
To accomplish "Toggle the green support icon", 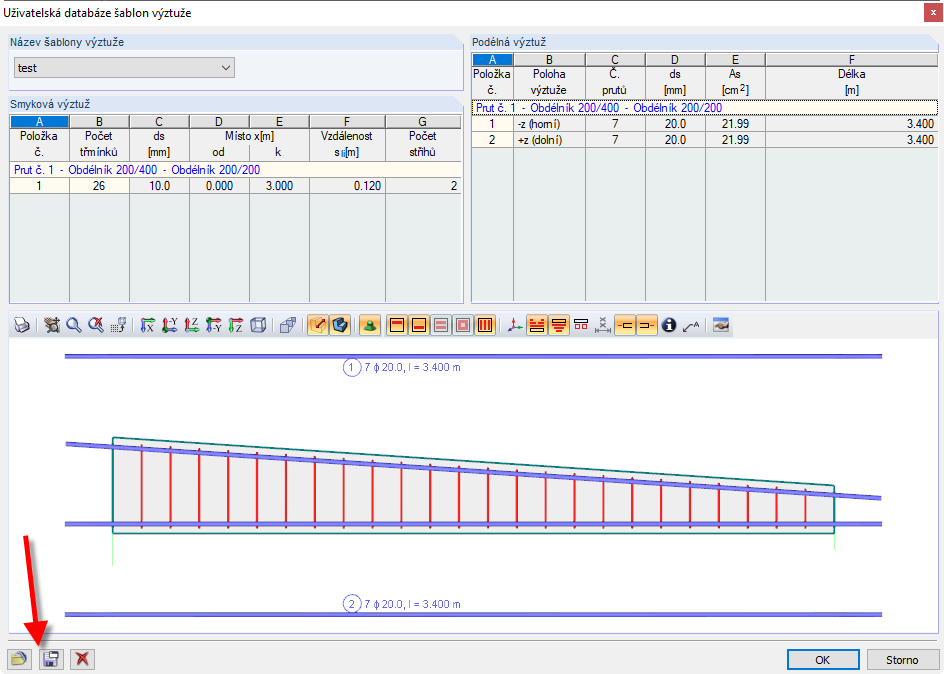I will point(370,326).
